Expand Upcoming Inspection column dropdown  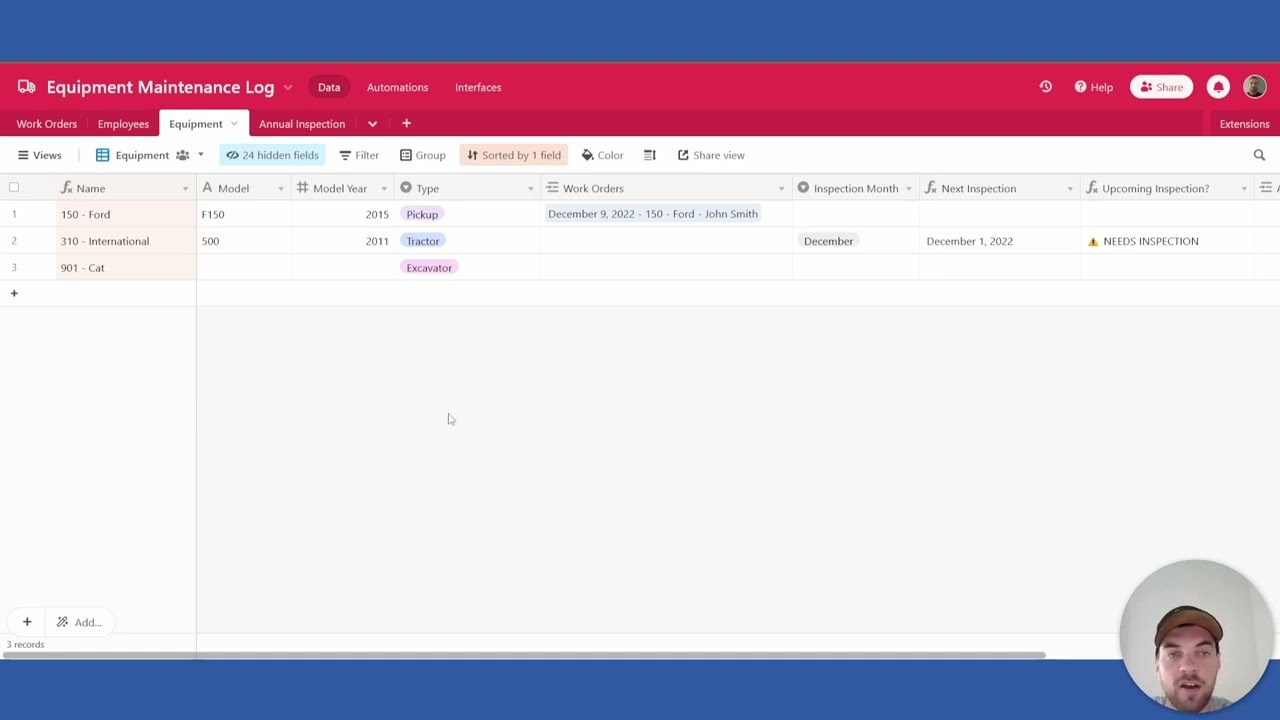tap(1244, 188)
